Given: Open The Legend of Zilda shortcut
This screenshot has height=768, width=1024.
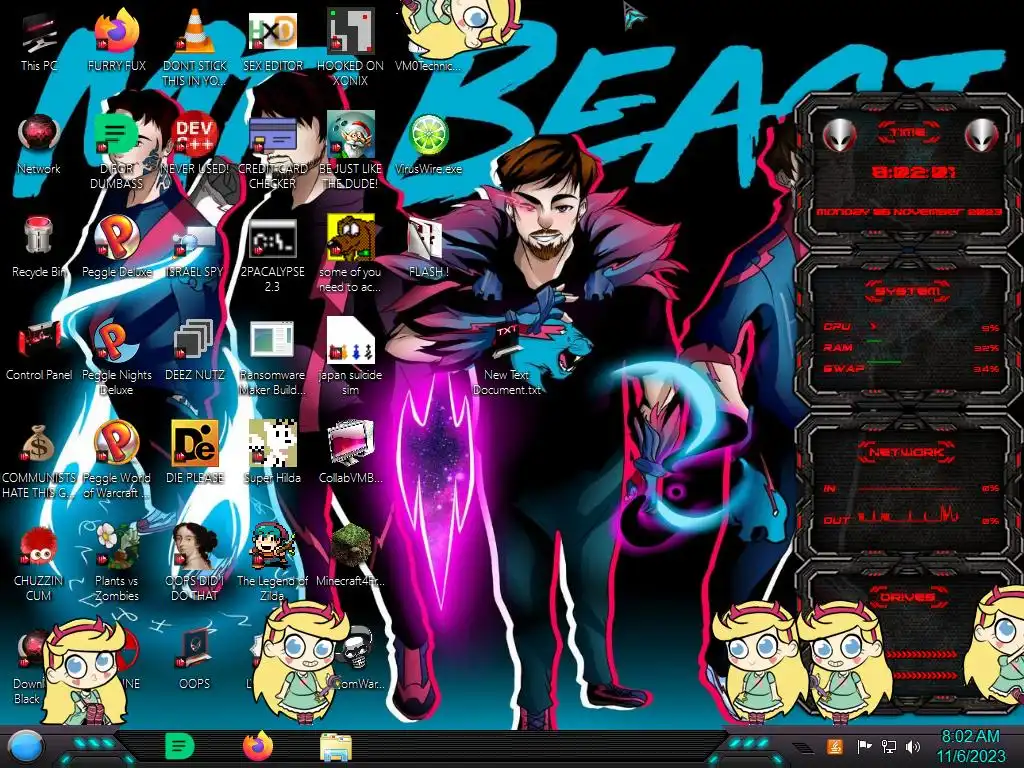Looking at the screenshot, I should [x=272, y=563].
